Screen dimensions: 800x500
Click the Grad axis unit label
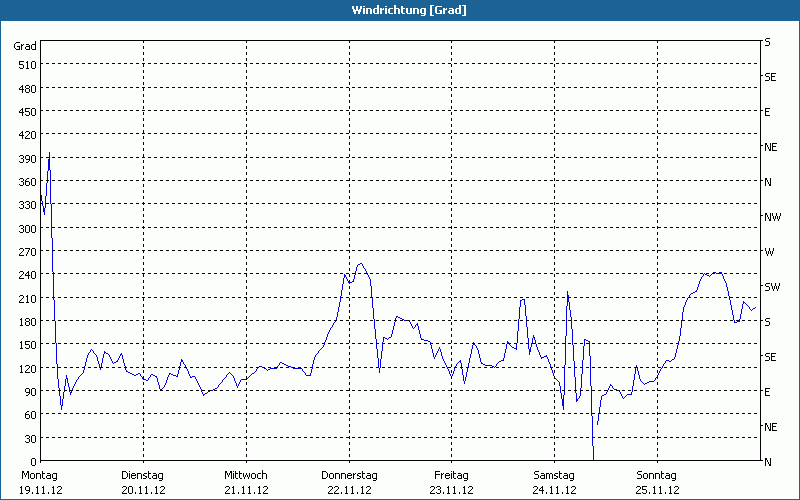(x=25, y=46)
